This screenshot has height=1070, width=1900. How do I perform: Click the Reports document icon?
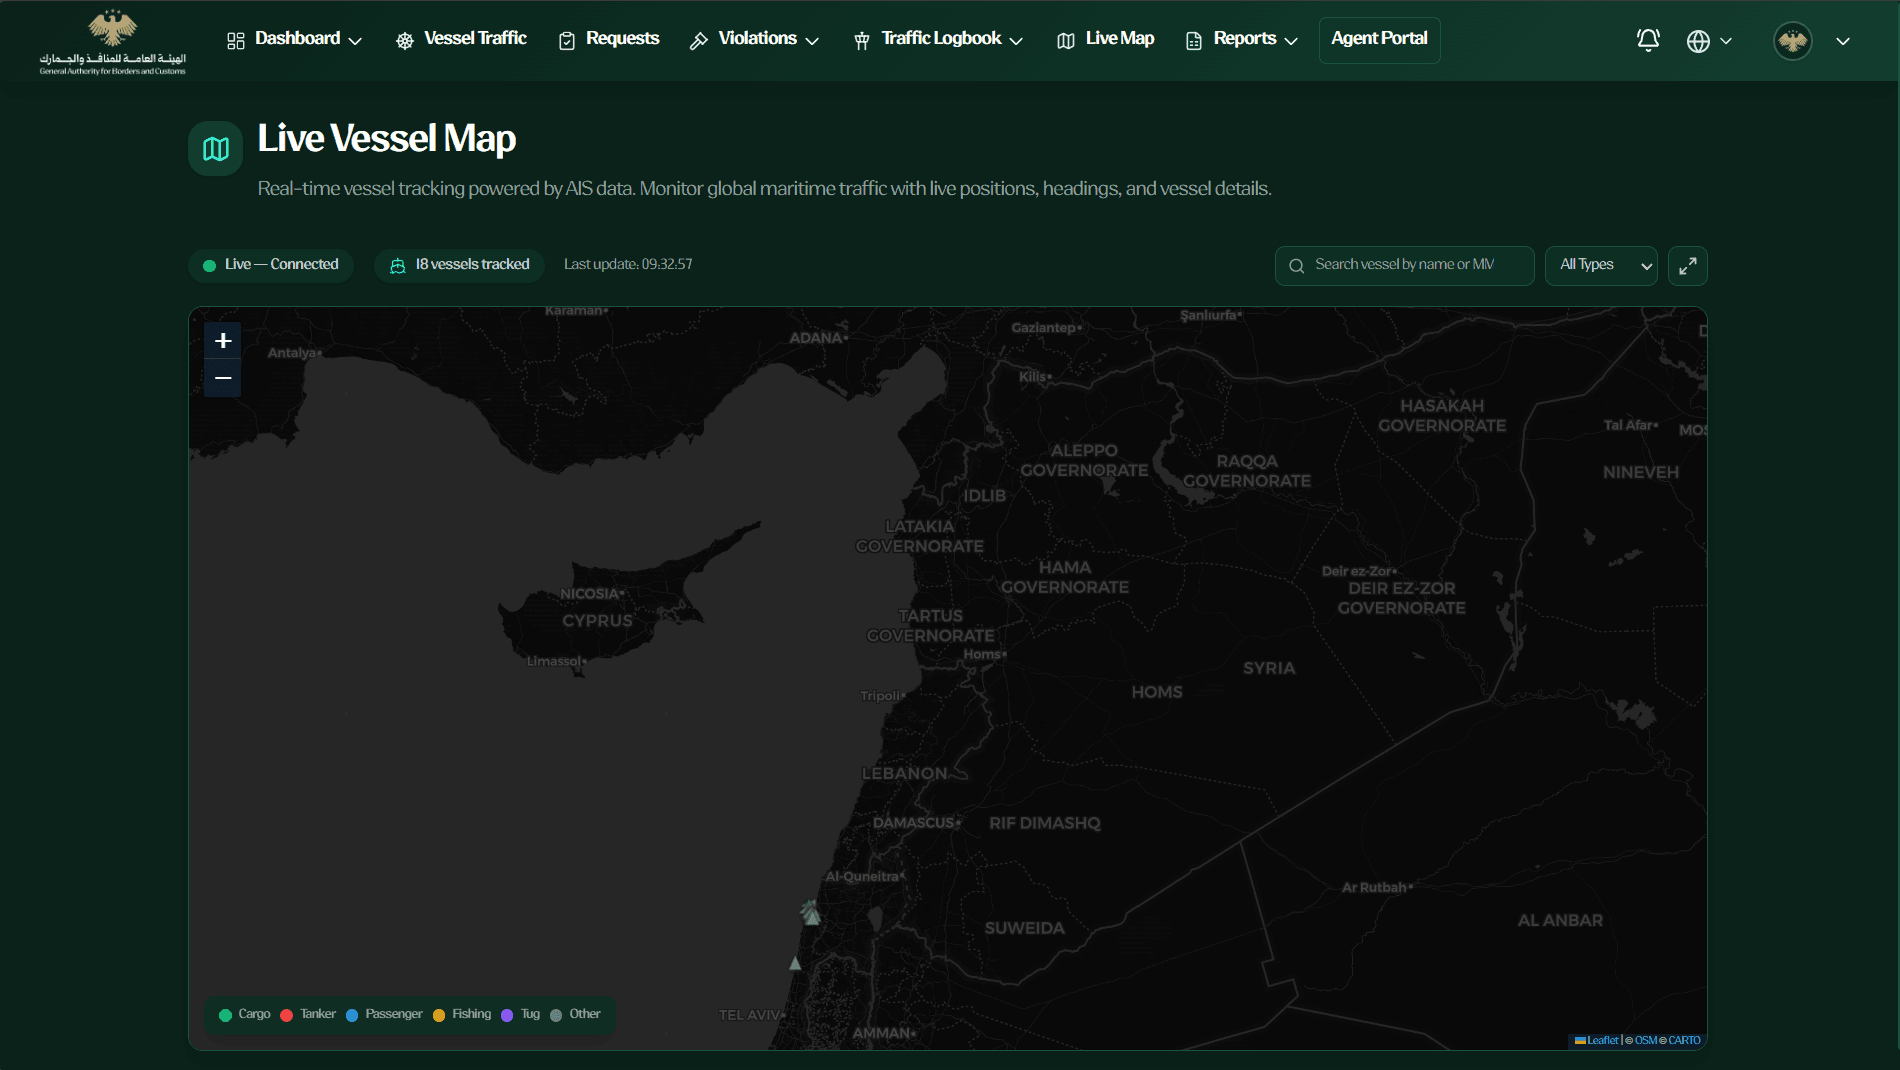click(1194, 41)
